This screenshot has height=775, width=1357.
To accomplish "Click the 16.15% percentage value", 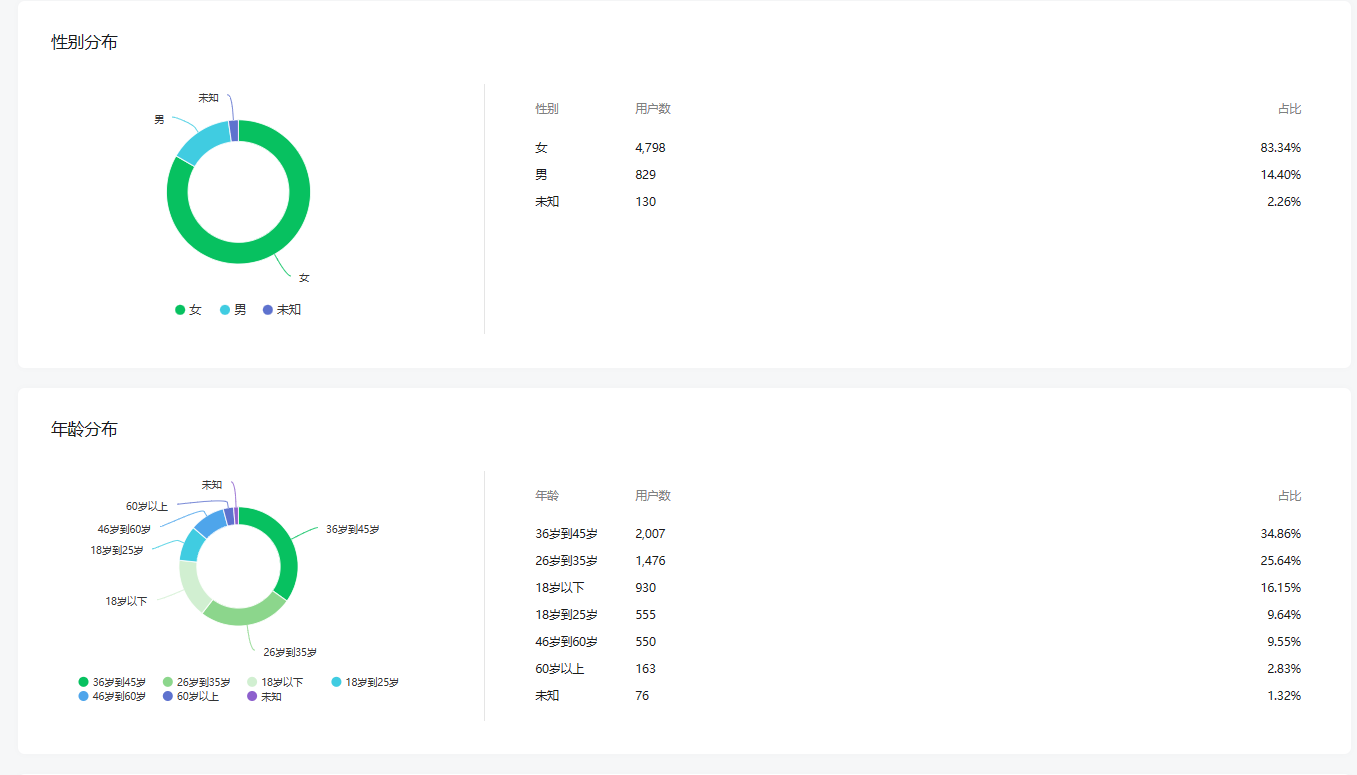I will 1281,588.
